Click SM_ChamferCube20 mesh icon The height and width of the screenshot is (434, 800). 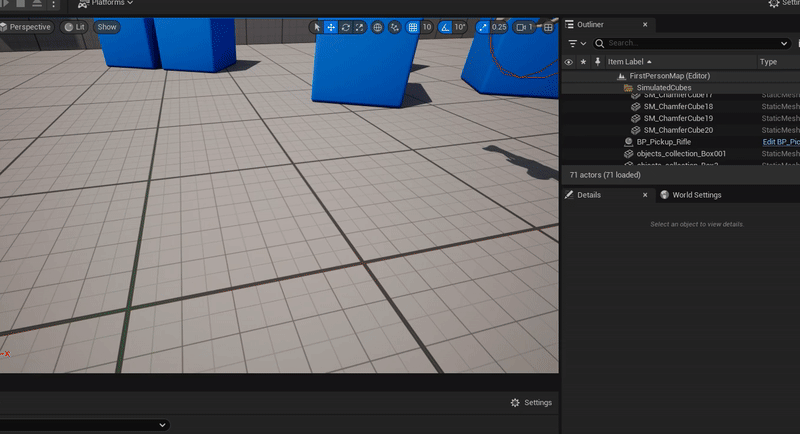(x=635, y=130)
